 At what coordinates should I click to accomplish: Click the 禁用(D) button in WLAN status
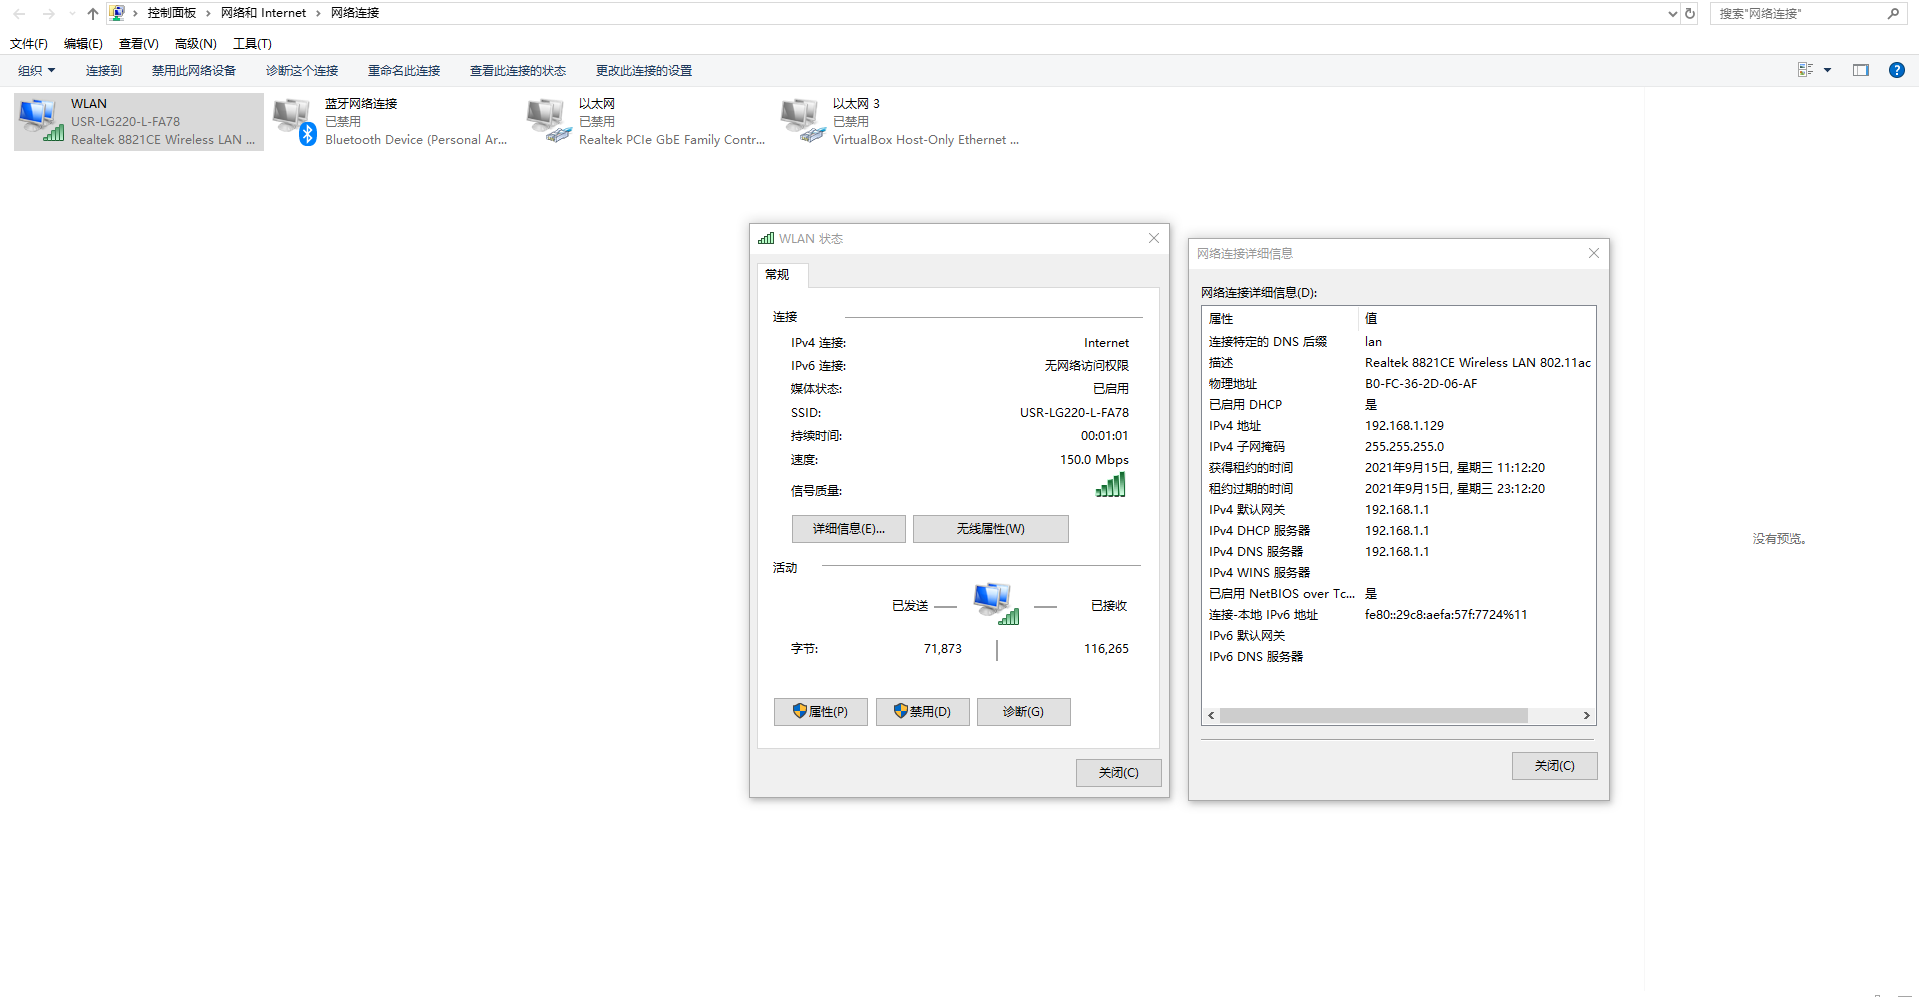(922, 712)
